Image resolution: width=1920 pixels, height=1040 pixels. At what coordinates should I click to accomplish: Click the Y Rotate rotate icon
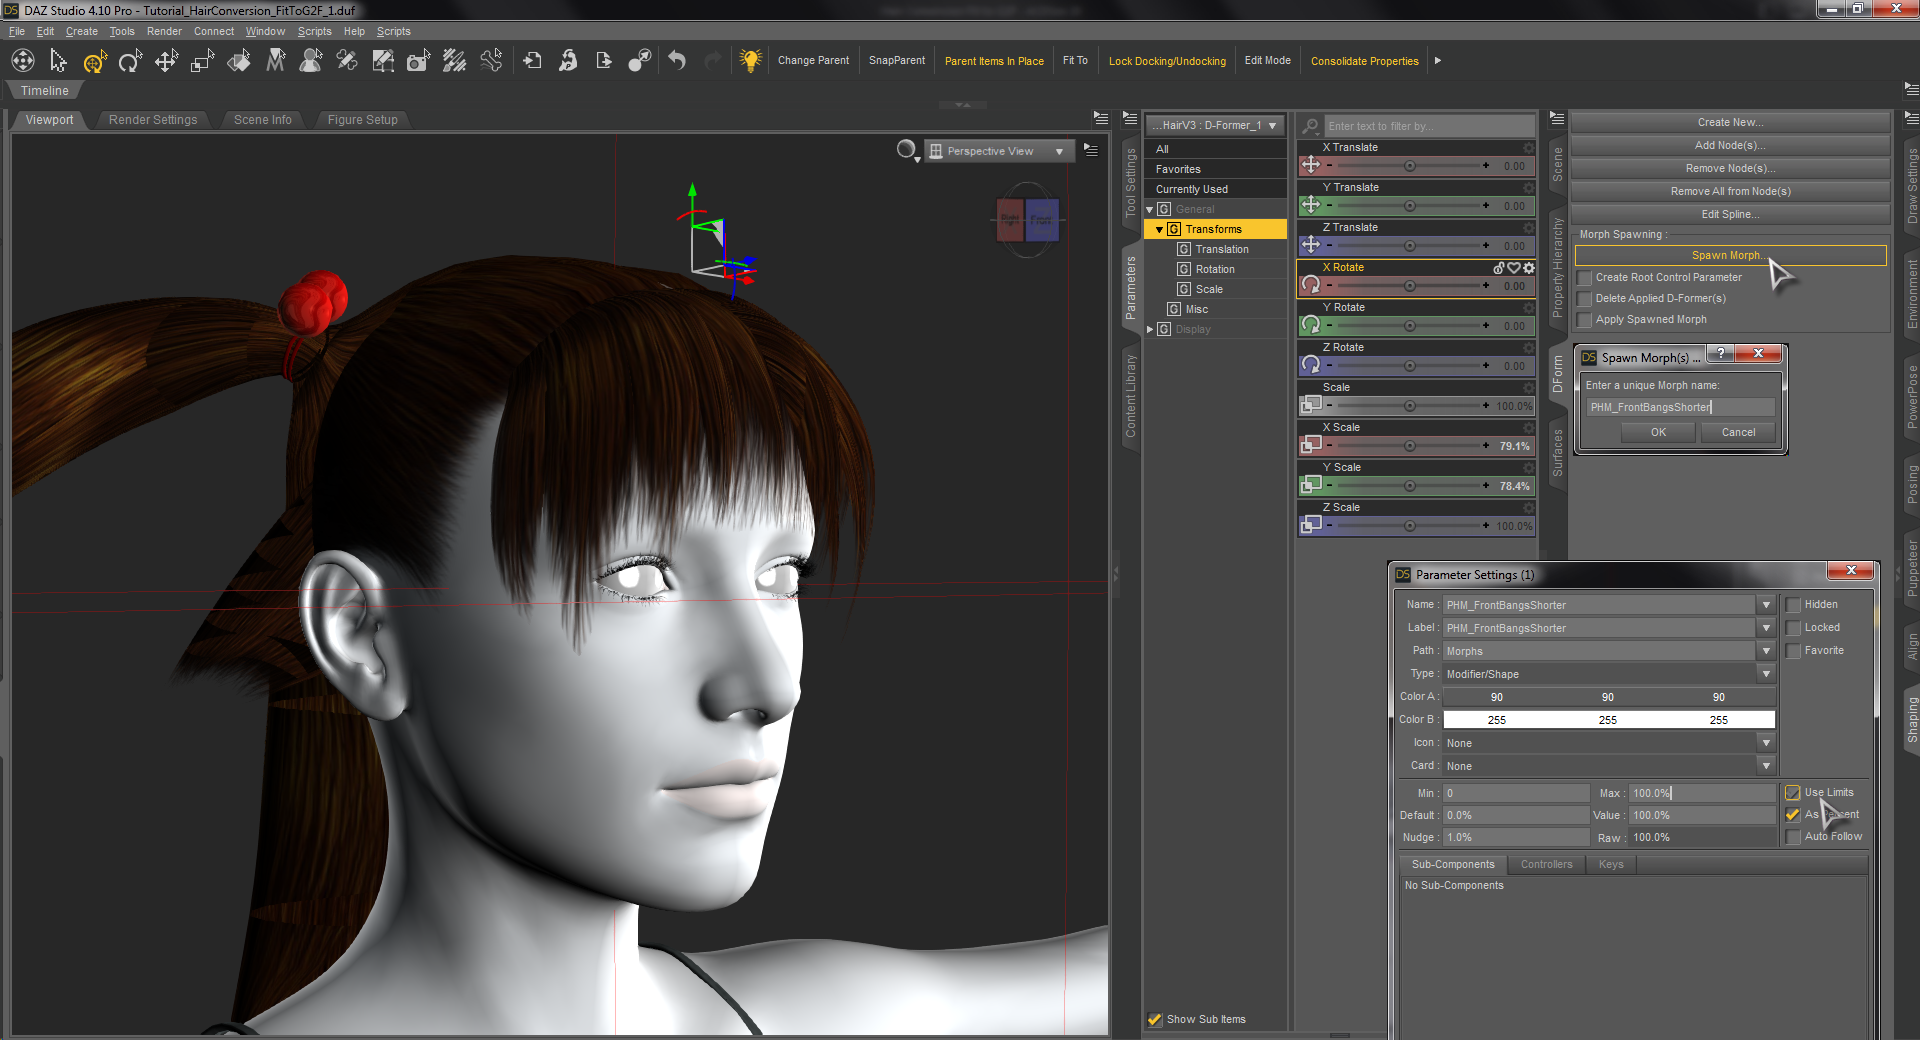coord(1311,325)
